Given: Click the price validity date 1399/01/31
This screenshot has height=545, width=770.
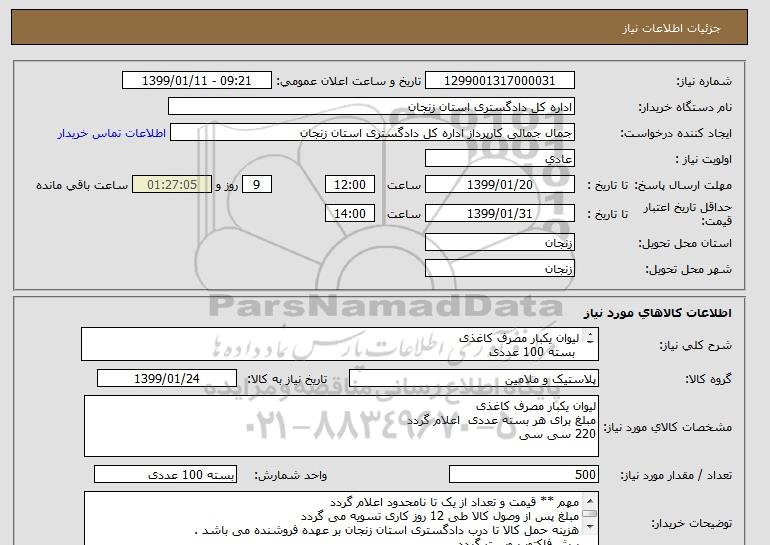Looking at the screenshot, I should pyautogui.click(x=499, y=214).
